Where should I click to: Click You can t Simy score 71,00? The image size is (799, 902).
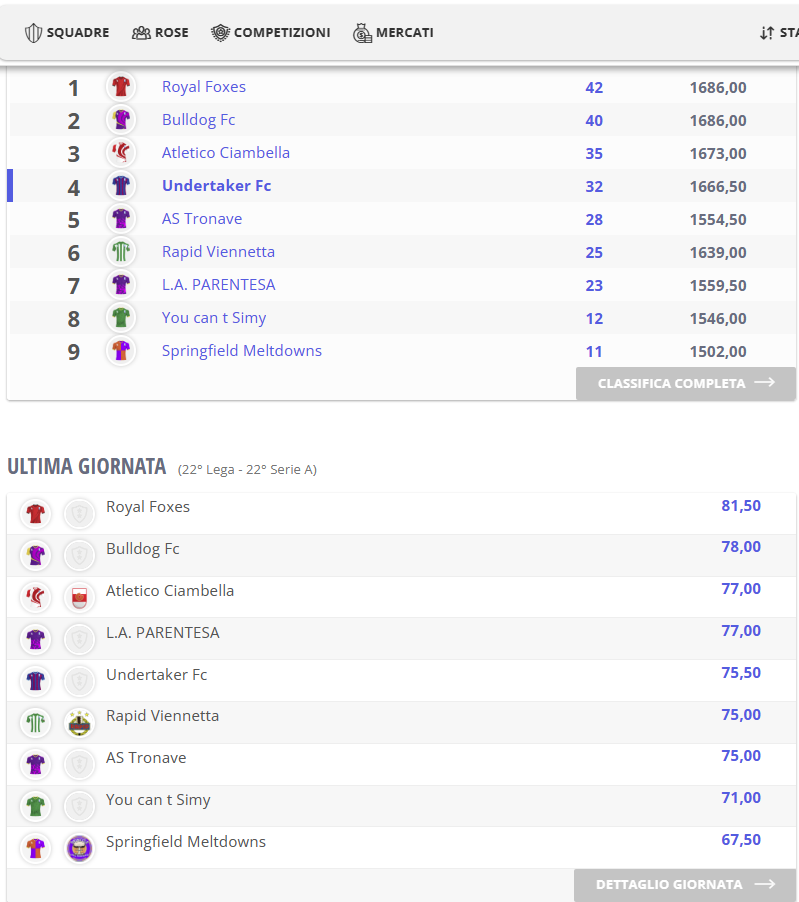[741, 798]
